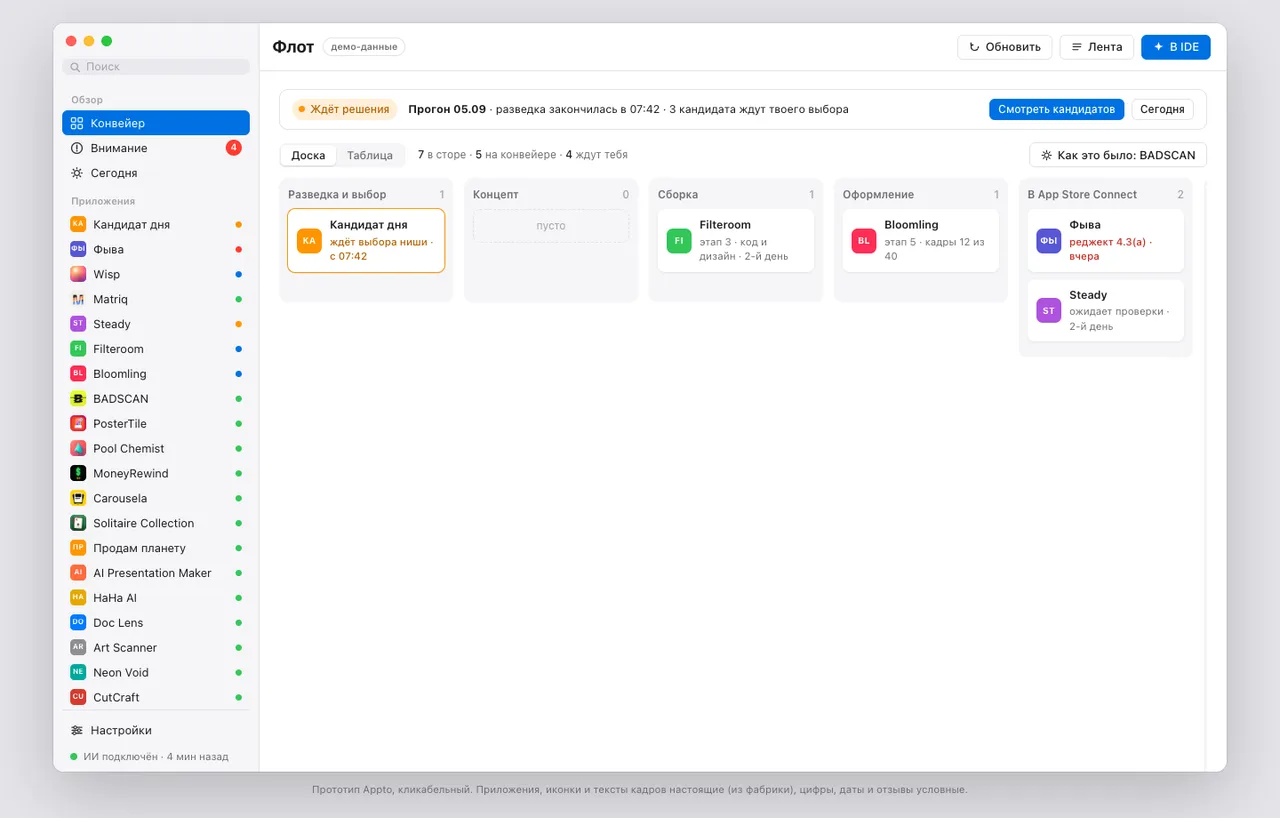Open Конвейер in the sidebar

[x=156, y=123]
